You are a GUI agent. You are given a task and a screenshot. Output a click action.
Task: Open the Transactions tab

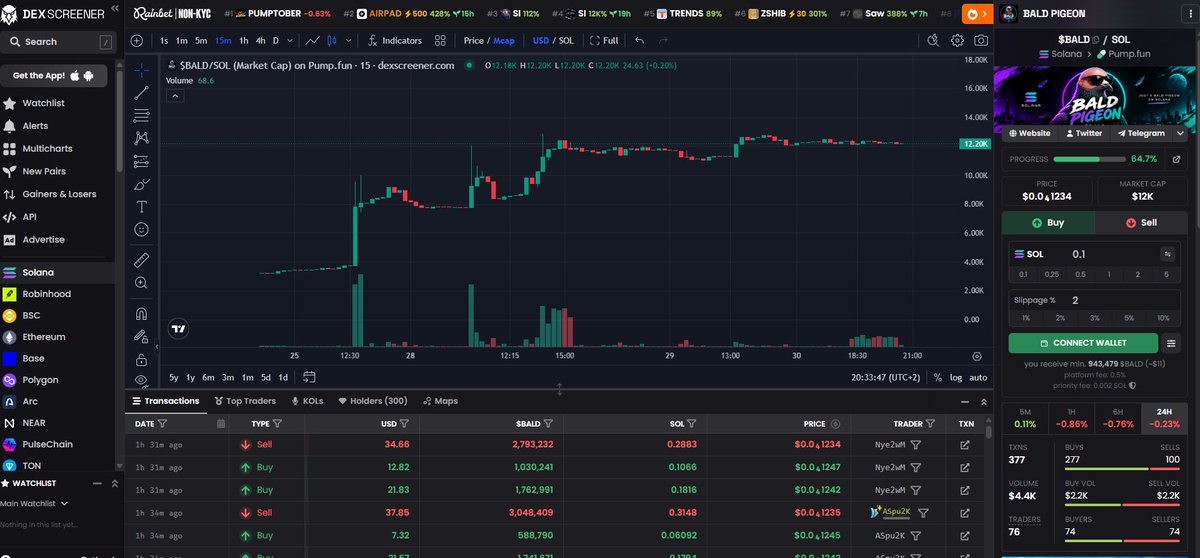click(165, 401)
